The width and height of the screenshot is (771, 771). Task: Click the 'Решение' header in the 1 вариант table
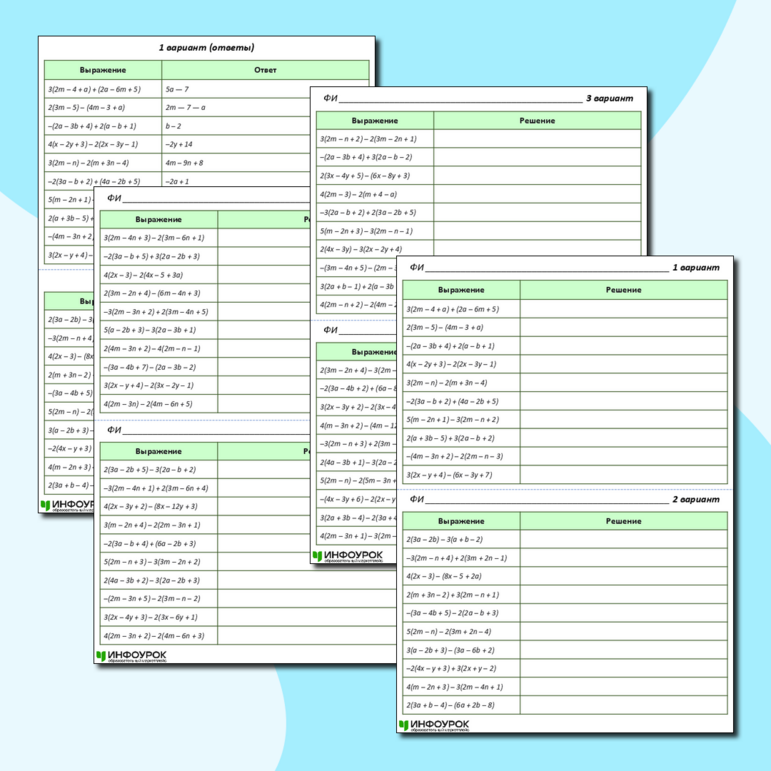point(623,290)
